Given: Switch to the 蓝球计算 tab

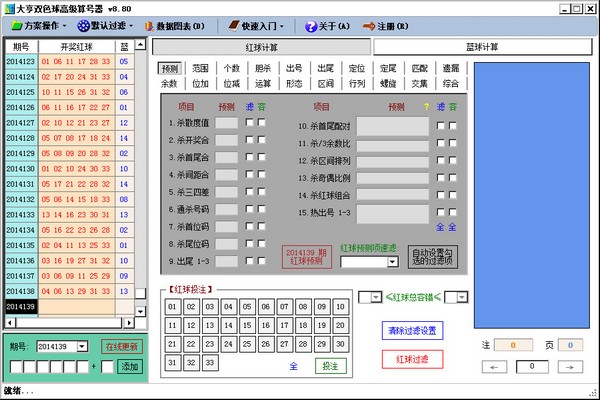Looking at the screenshot, I should click(x=482, y=47).
